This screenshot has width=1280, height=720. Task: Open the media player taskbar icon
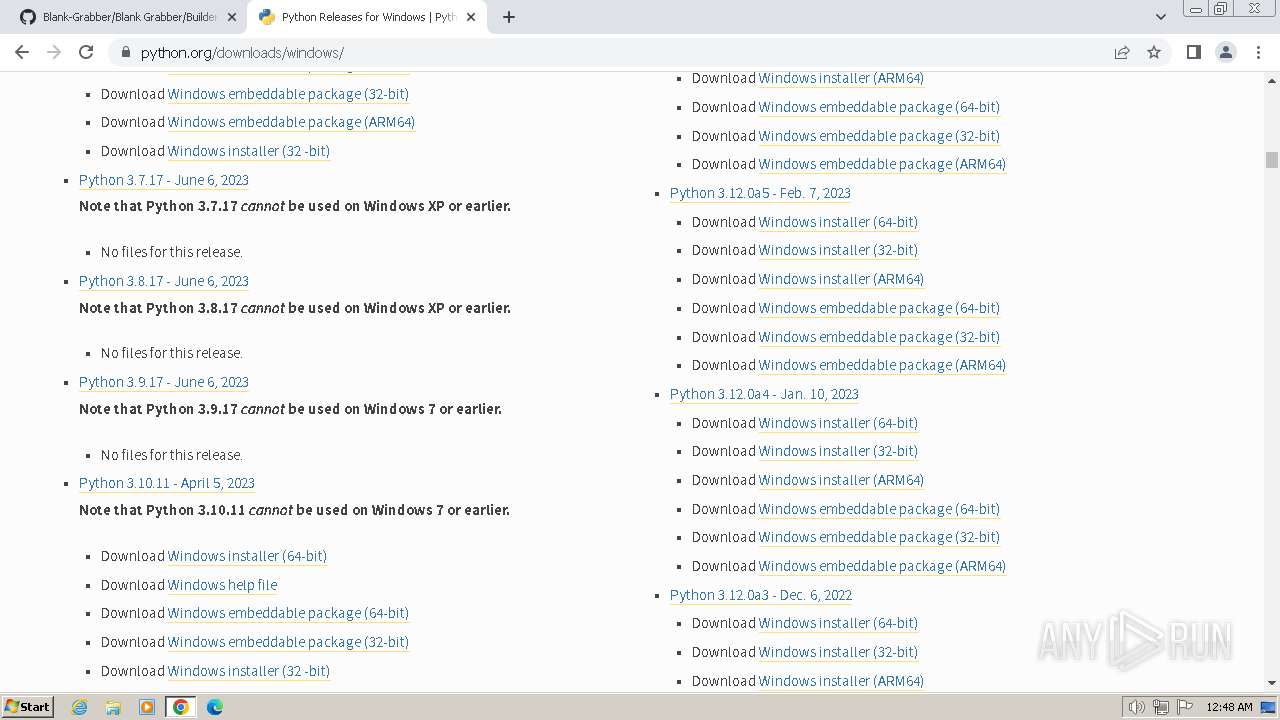(147, 707)
